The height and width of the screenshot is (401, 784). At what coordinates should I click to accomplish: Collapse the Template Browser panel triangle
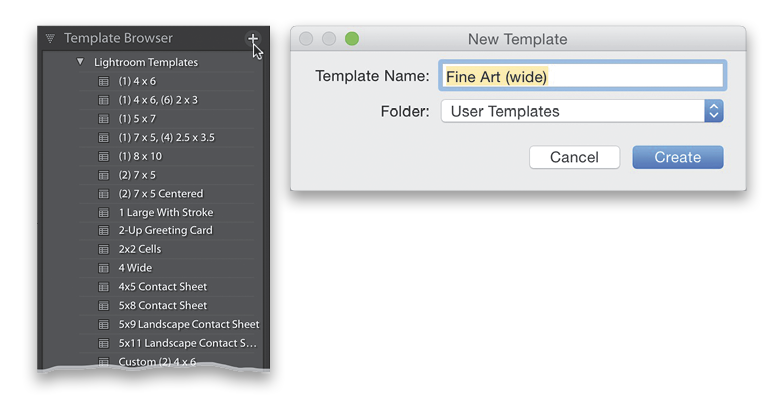pyautogui.click(x=50, y=38)
